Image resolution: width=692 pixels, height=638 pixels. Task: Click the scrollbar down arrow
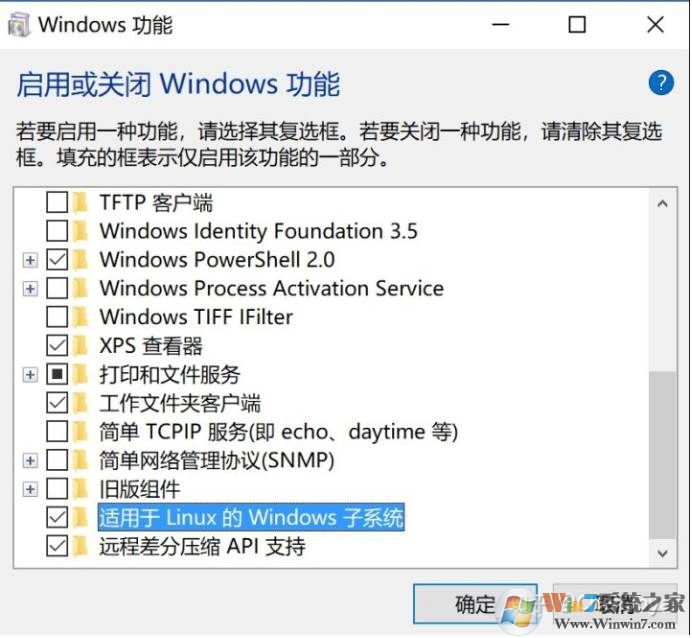(661, 551)
